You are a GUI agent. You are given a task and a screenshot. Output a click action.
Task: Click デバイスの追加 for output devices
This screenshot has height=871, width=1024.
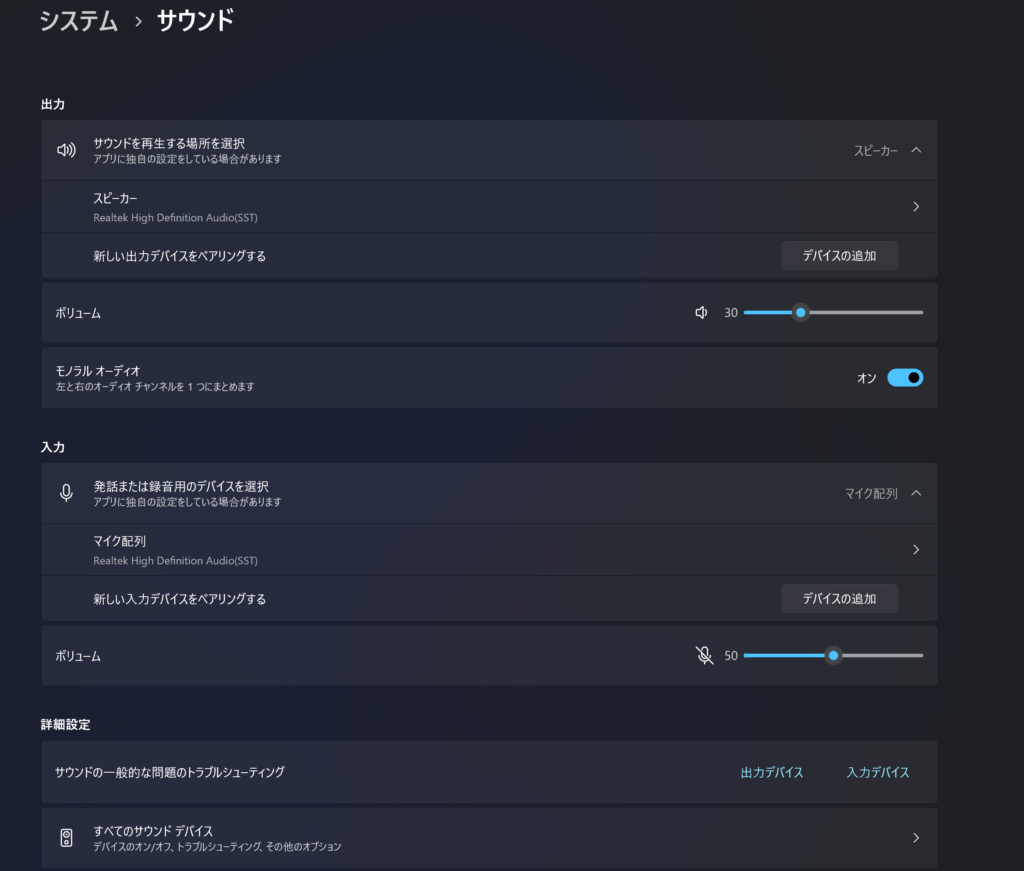coord(839,255)
